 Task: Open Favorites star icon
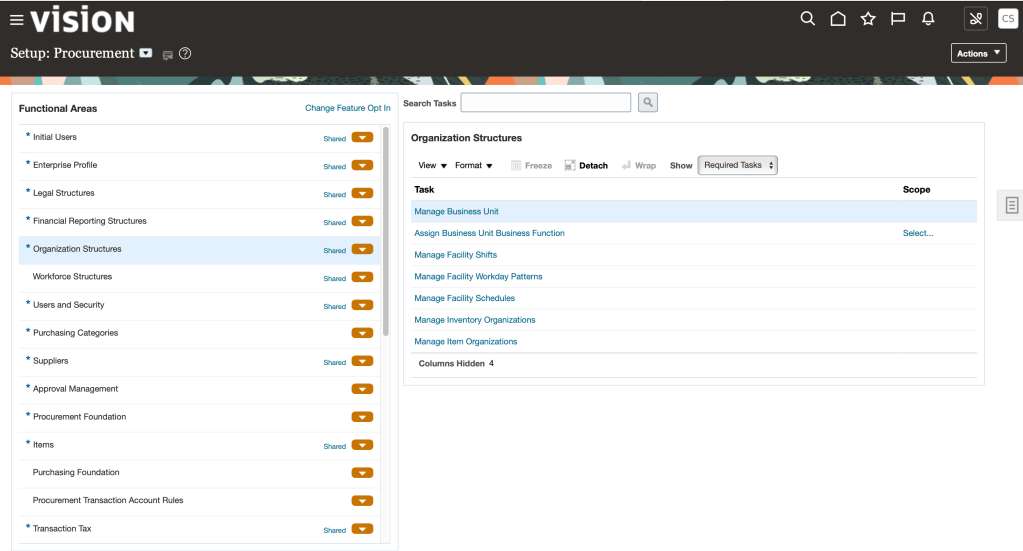coord(868,19)
